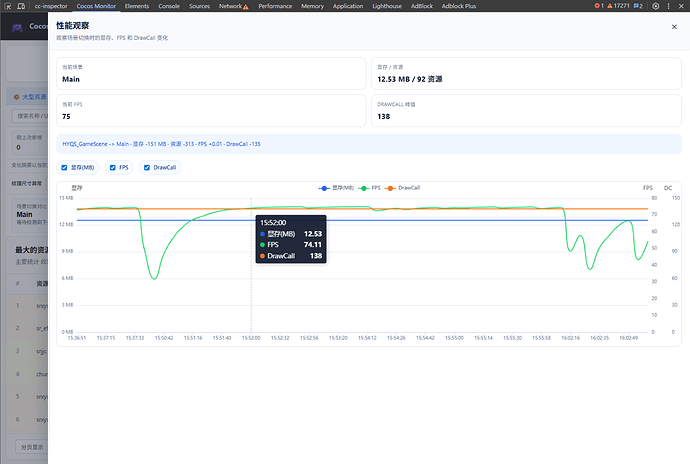Click the 分页显示 button in background panel

(31, 447)
